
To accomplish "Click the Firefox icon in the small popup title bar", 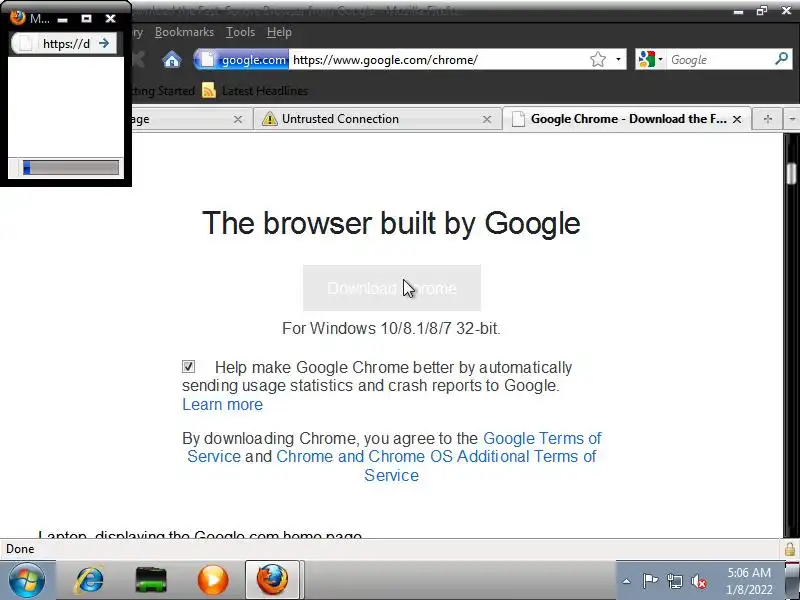I will [x=18, y=17].
